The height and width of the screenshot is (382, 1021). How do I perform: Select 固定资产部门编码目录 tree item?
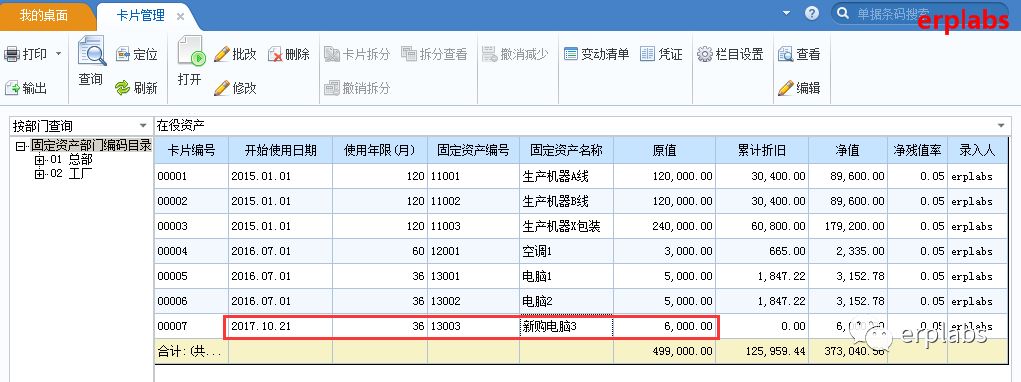point(91,146)
